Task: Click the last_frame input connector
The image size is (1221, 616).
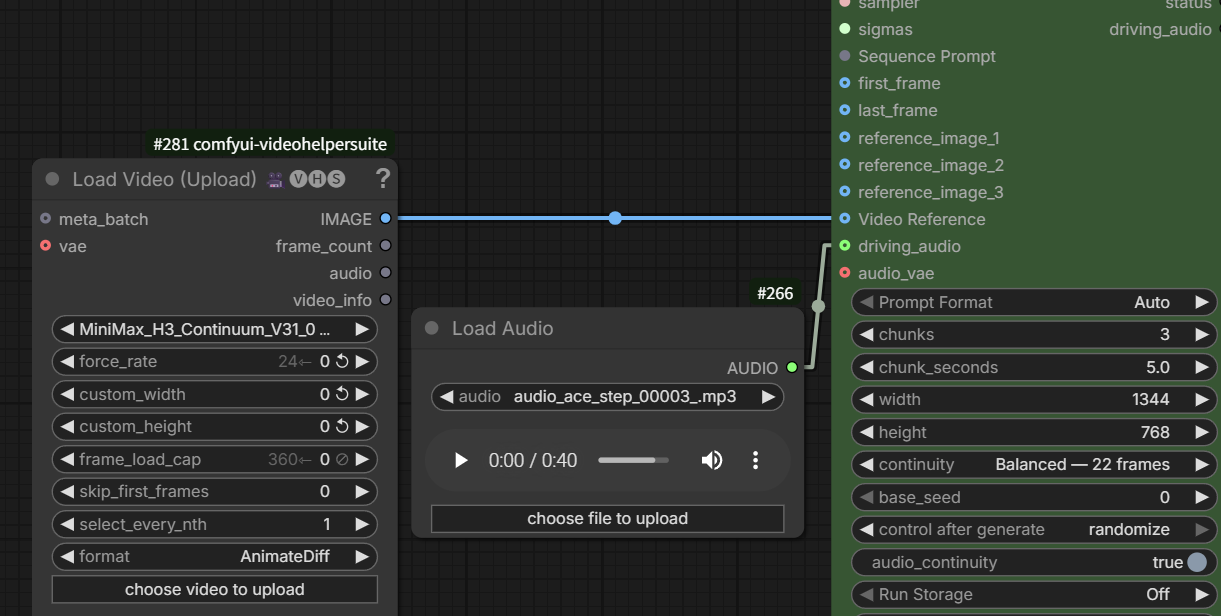Action: (845, 110)
